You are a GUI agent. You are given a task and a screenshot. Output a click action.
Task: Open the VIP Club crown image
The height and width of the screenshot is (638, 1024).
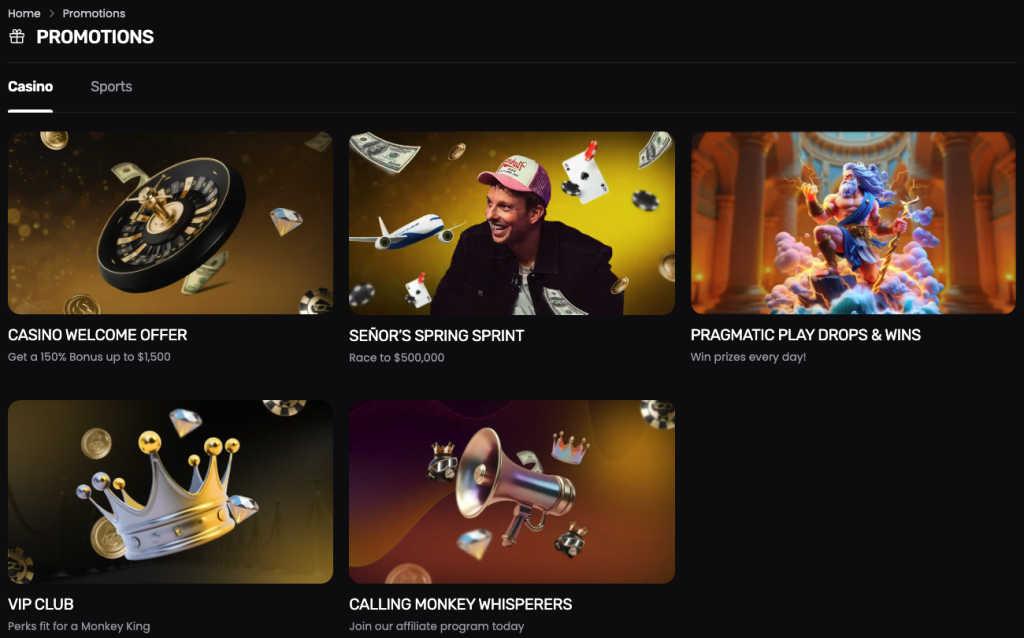pyautogui.click(x=170, y=492)
